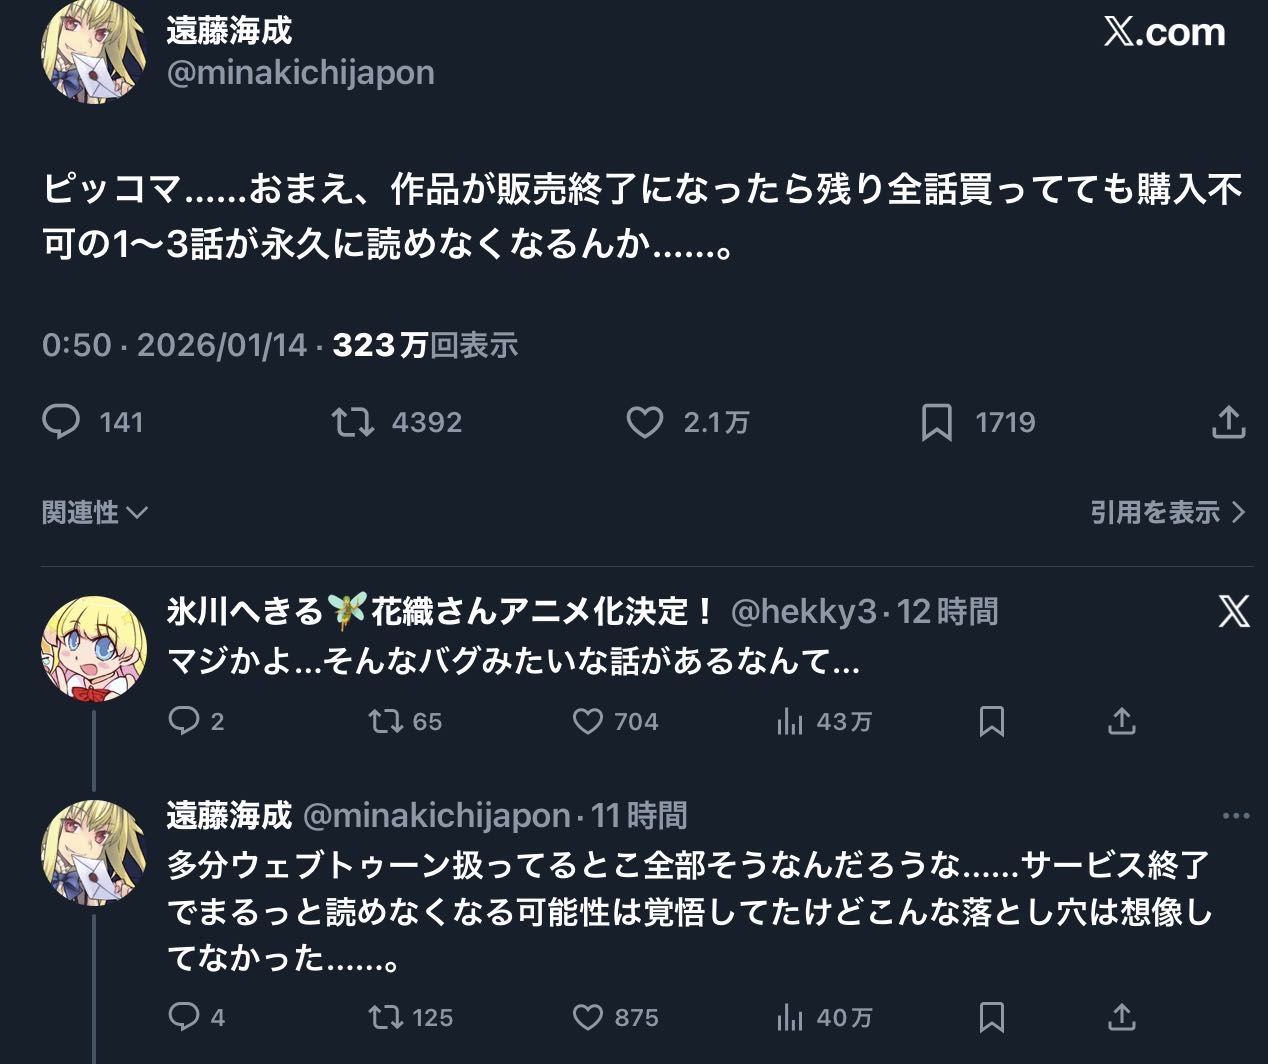Repost the 11時間 reply with 125 reposts
The width and height of the screenshot is (1268, 1064).
386,1017
